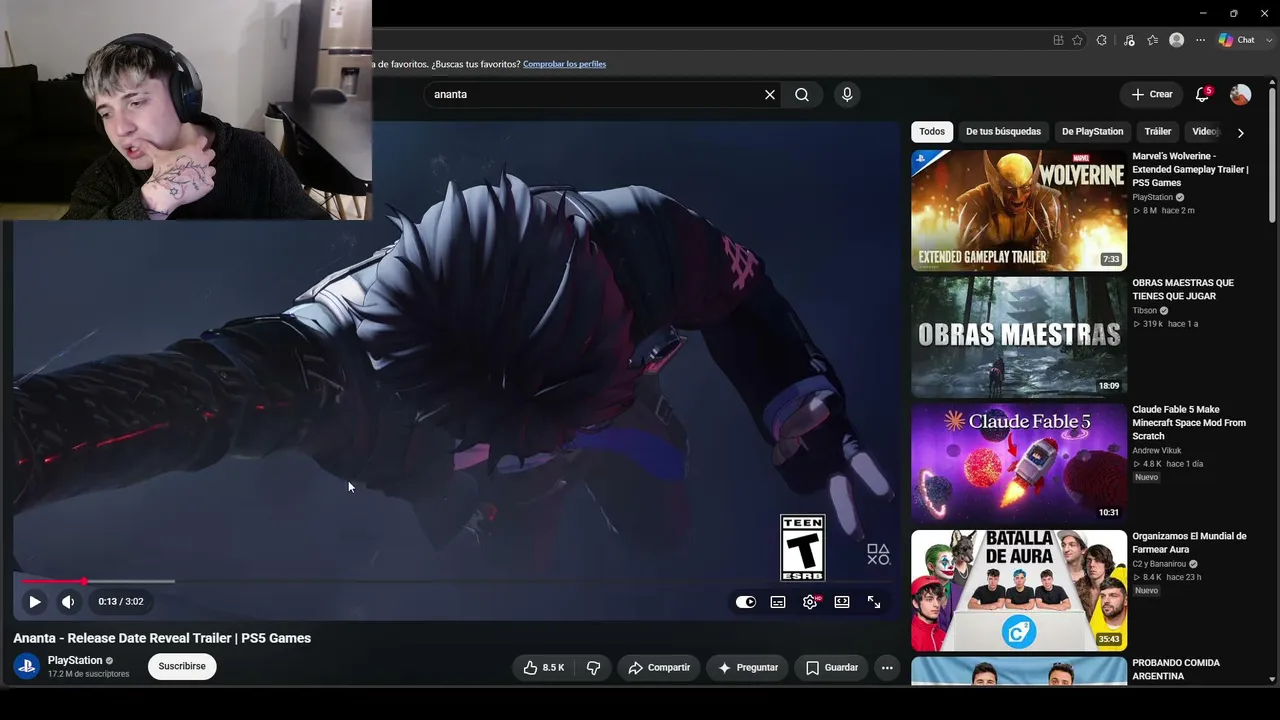Viewport: 1280px width, 720px height.
Task: Open the 'PROBANDO COMIDA ARGENTINA' video title
Action: click(1176, 670)
